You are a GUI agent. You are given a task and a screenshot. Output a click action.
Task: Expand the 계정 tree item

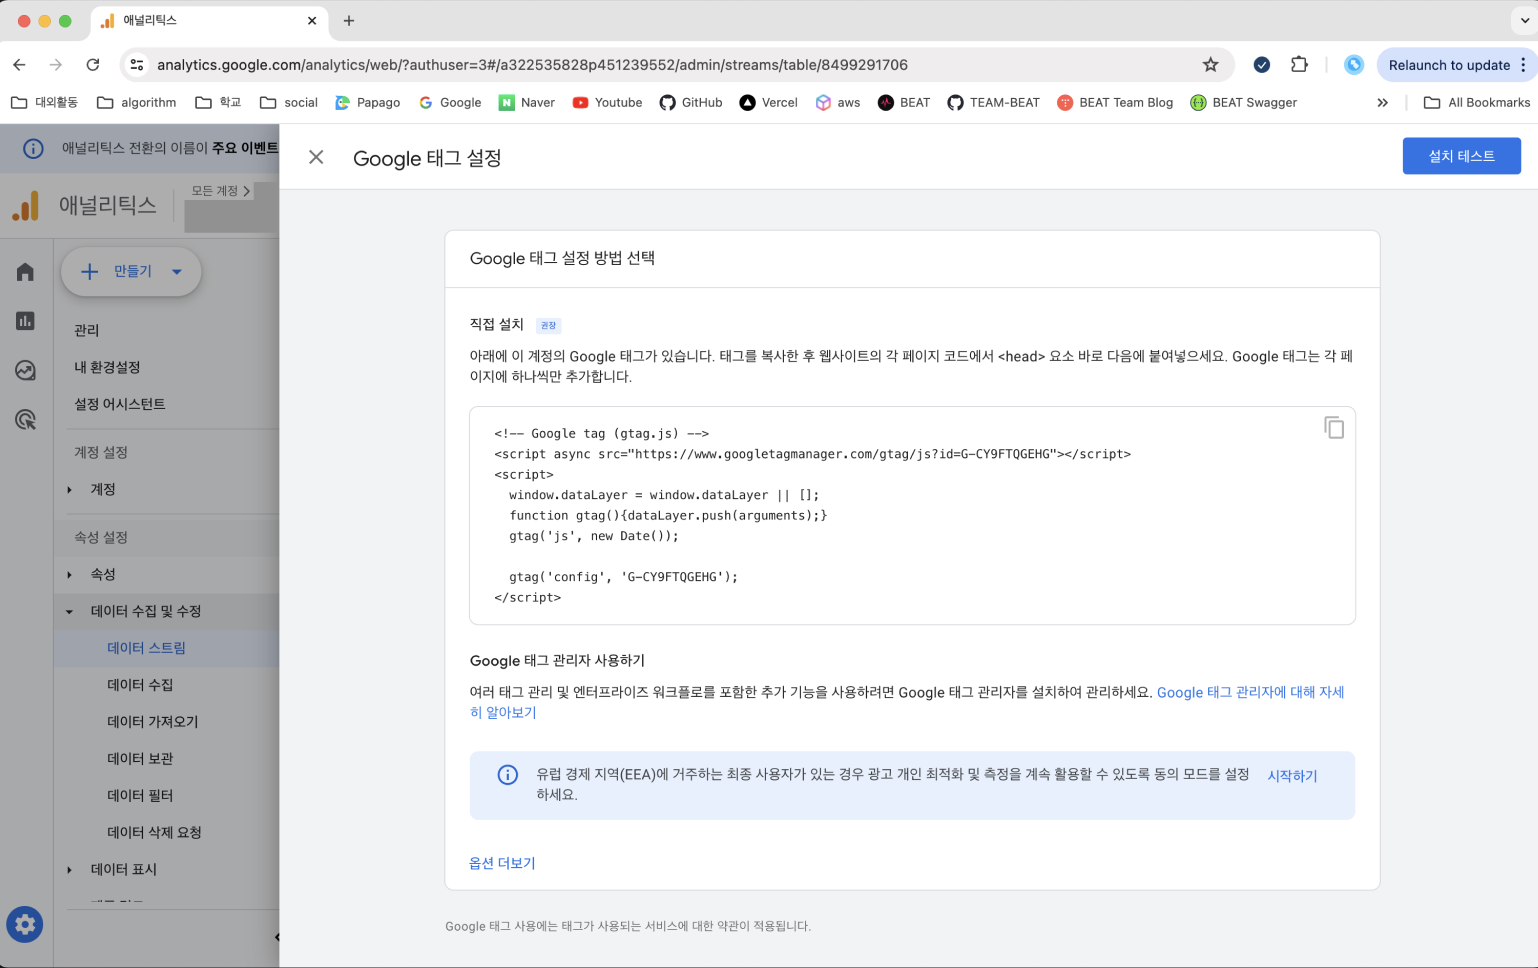(69, 490)
